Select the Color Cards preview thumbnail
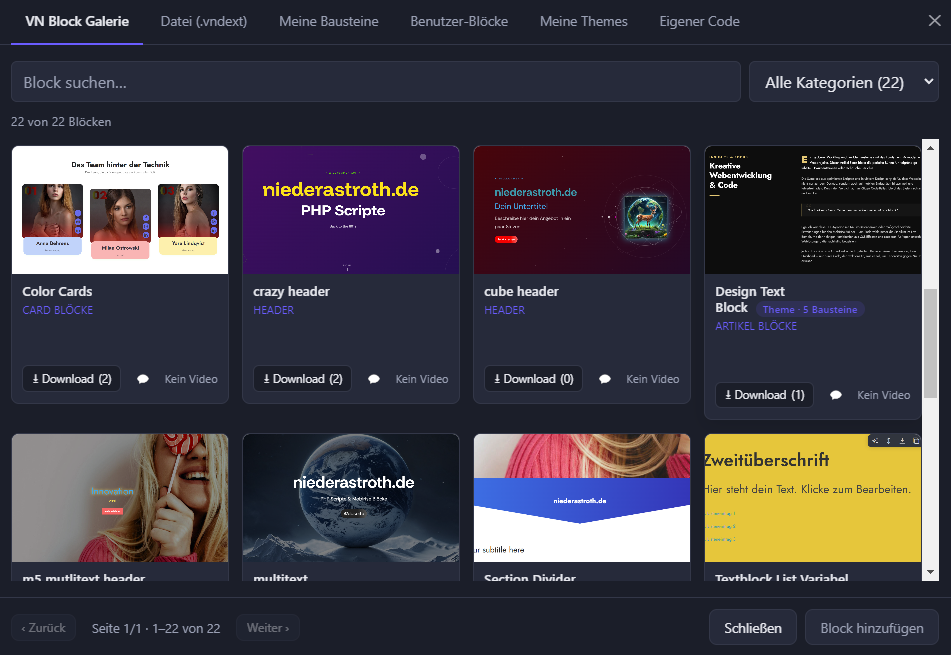 pyautogui.click(x=120, y=210)
